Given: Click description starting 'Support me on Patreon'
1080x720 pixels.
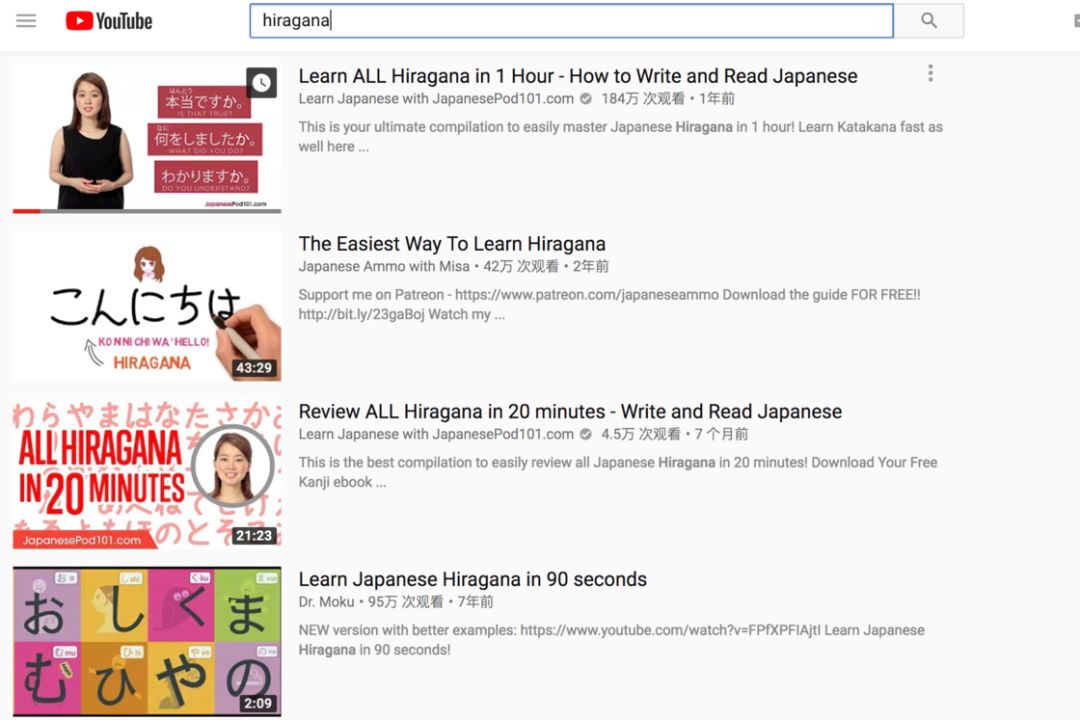Looking at the screenshot, I should click(x=610, y=305).
